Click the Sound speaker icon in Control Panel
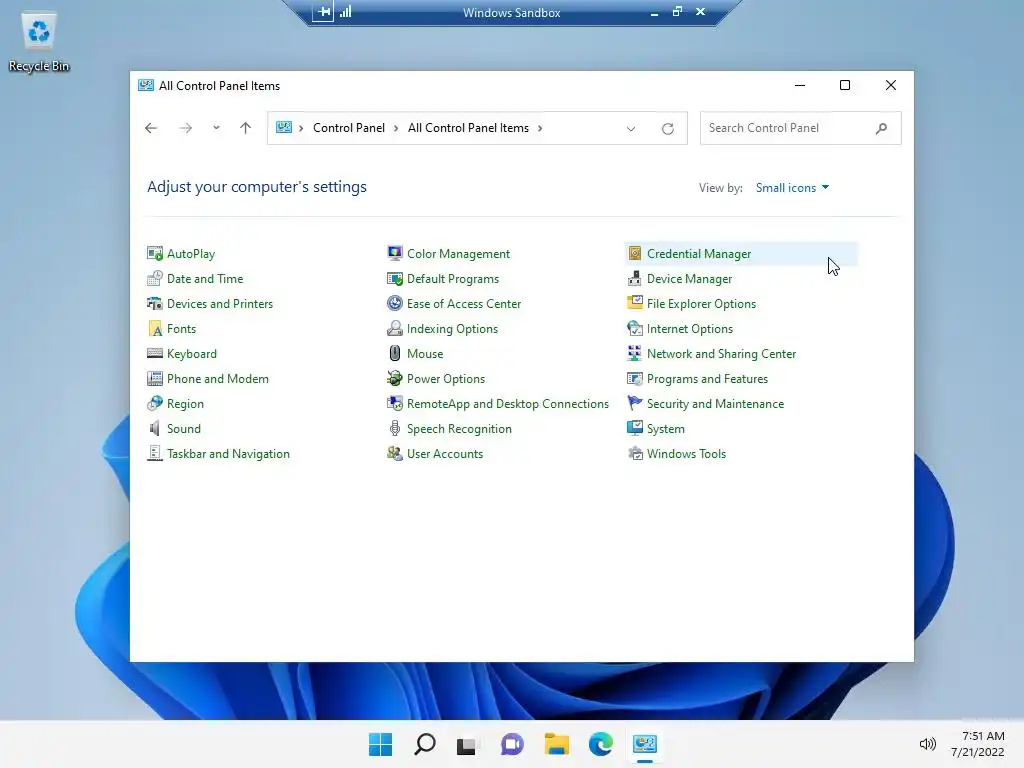The width and height of the screenshot is (1024, 768). 155,428
